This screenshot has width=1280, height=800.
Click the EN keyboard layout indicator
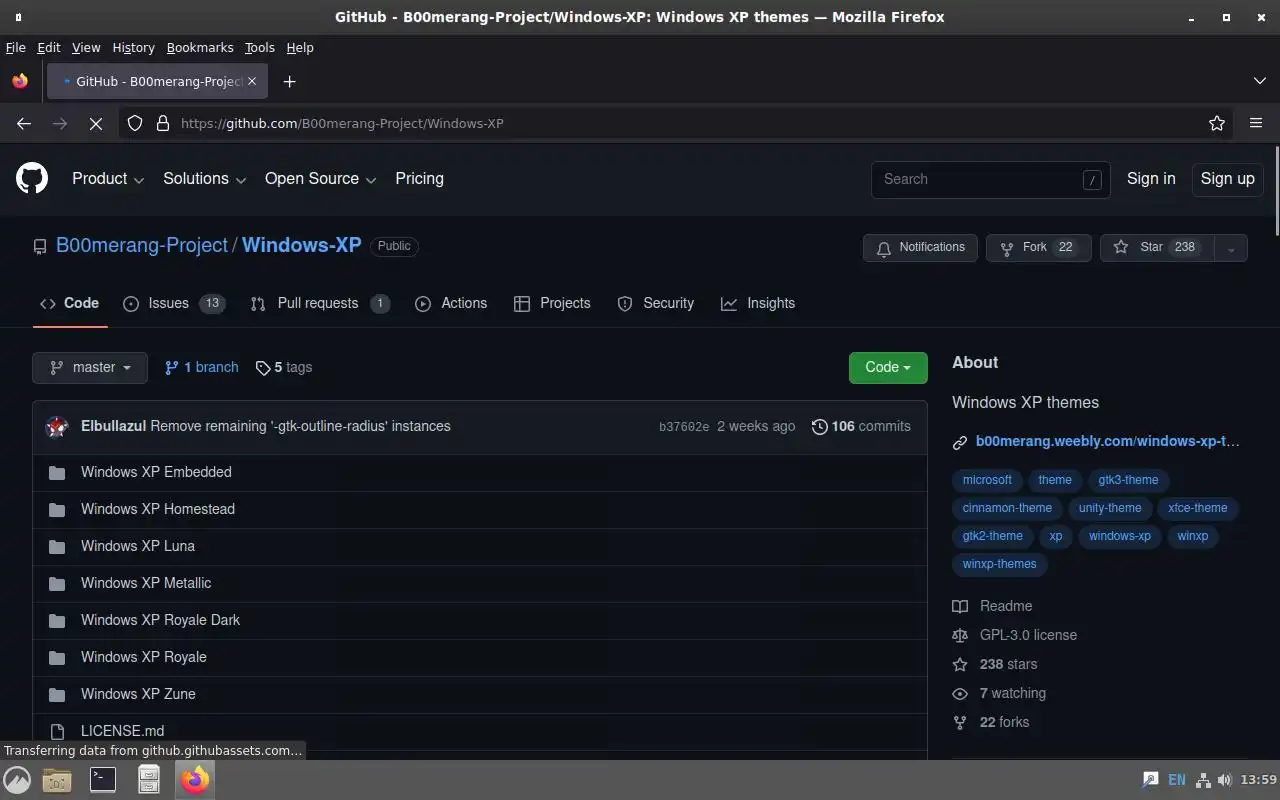point(1177,780)
